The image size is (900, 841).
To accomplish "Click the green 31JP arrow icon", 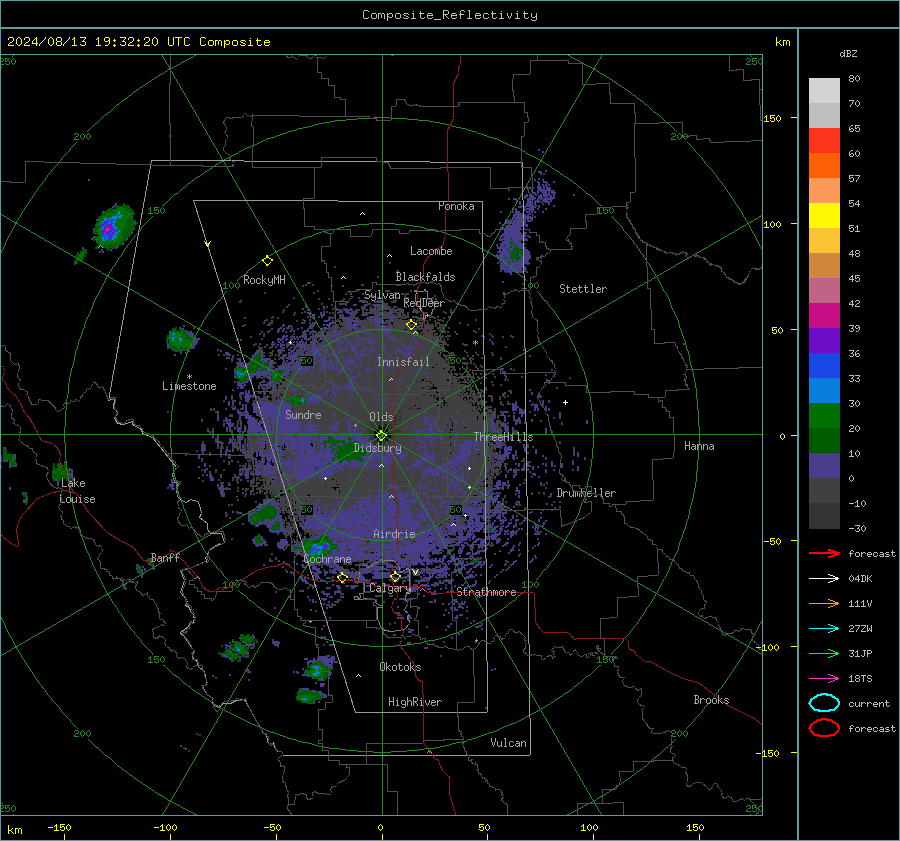I will [824, 653].
